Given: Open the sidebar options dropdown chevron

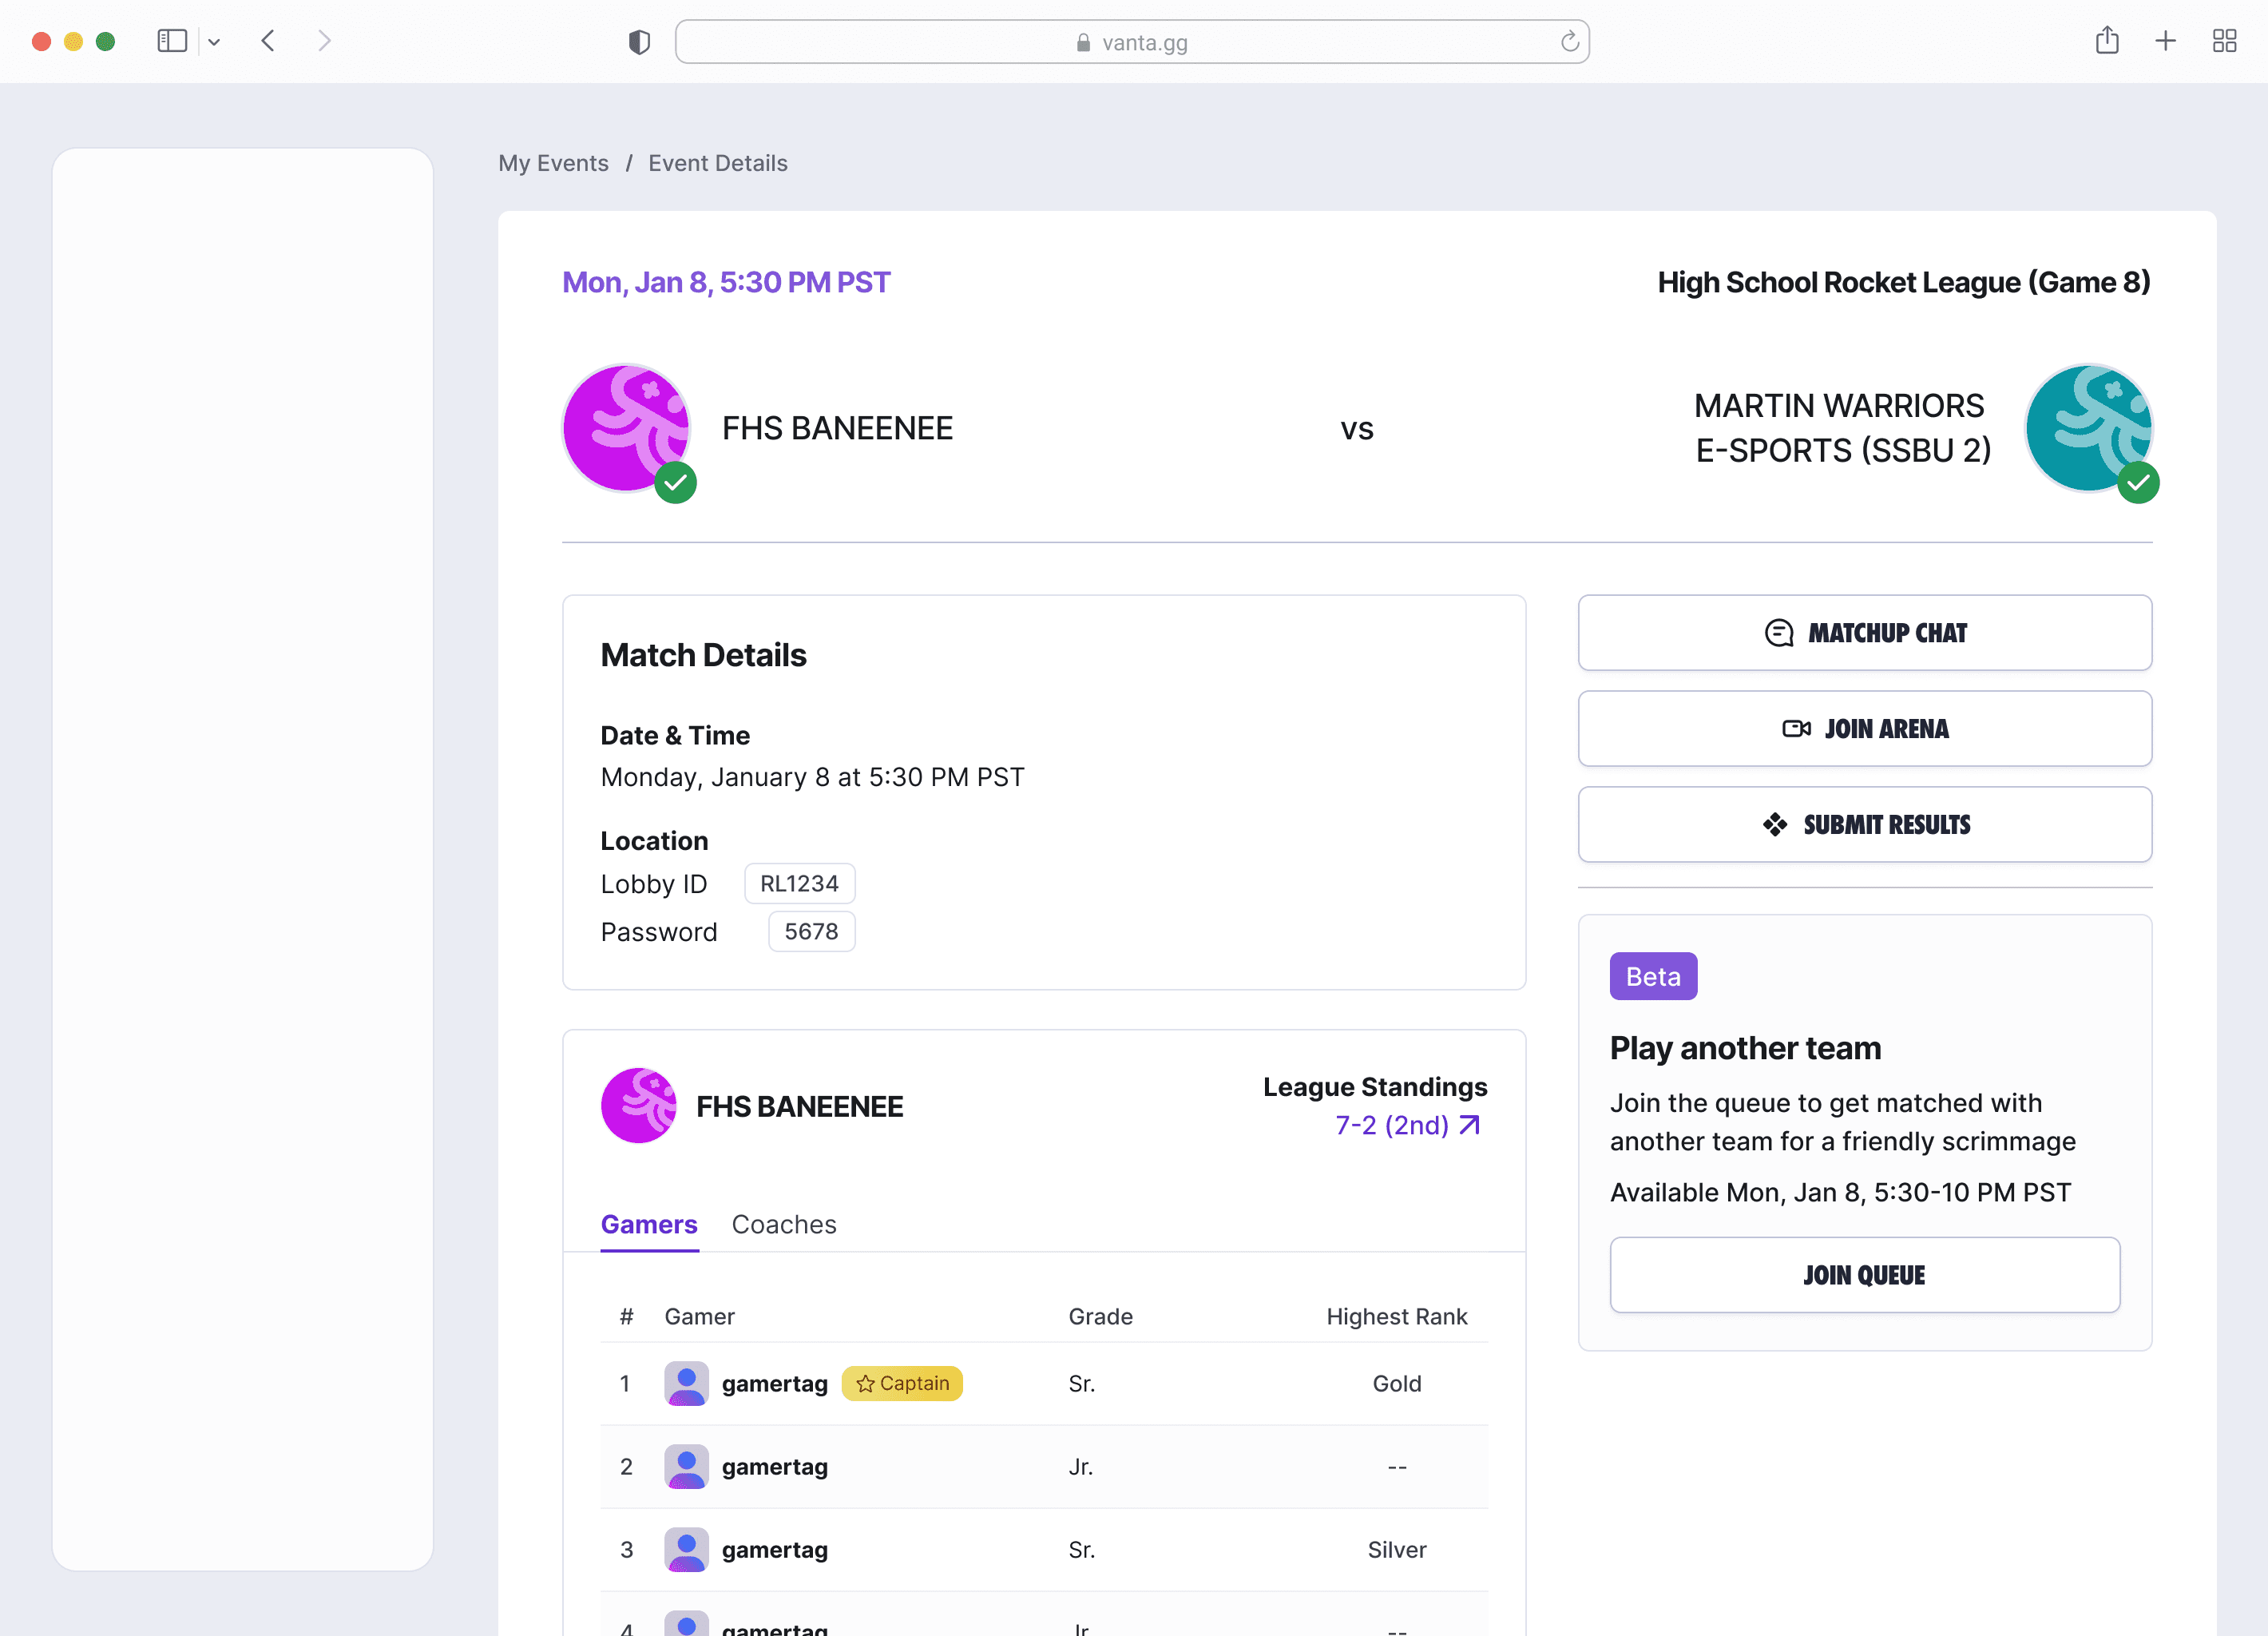Looking at the screenshot, I should pos(214,42).
